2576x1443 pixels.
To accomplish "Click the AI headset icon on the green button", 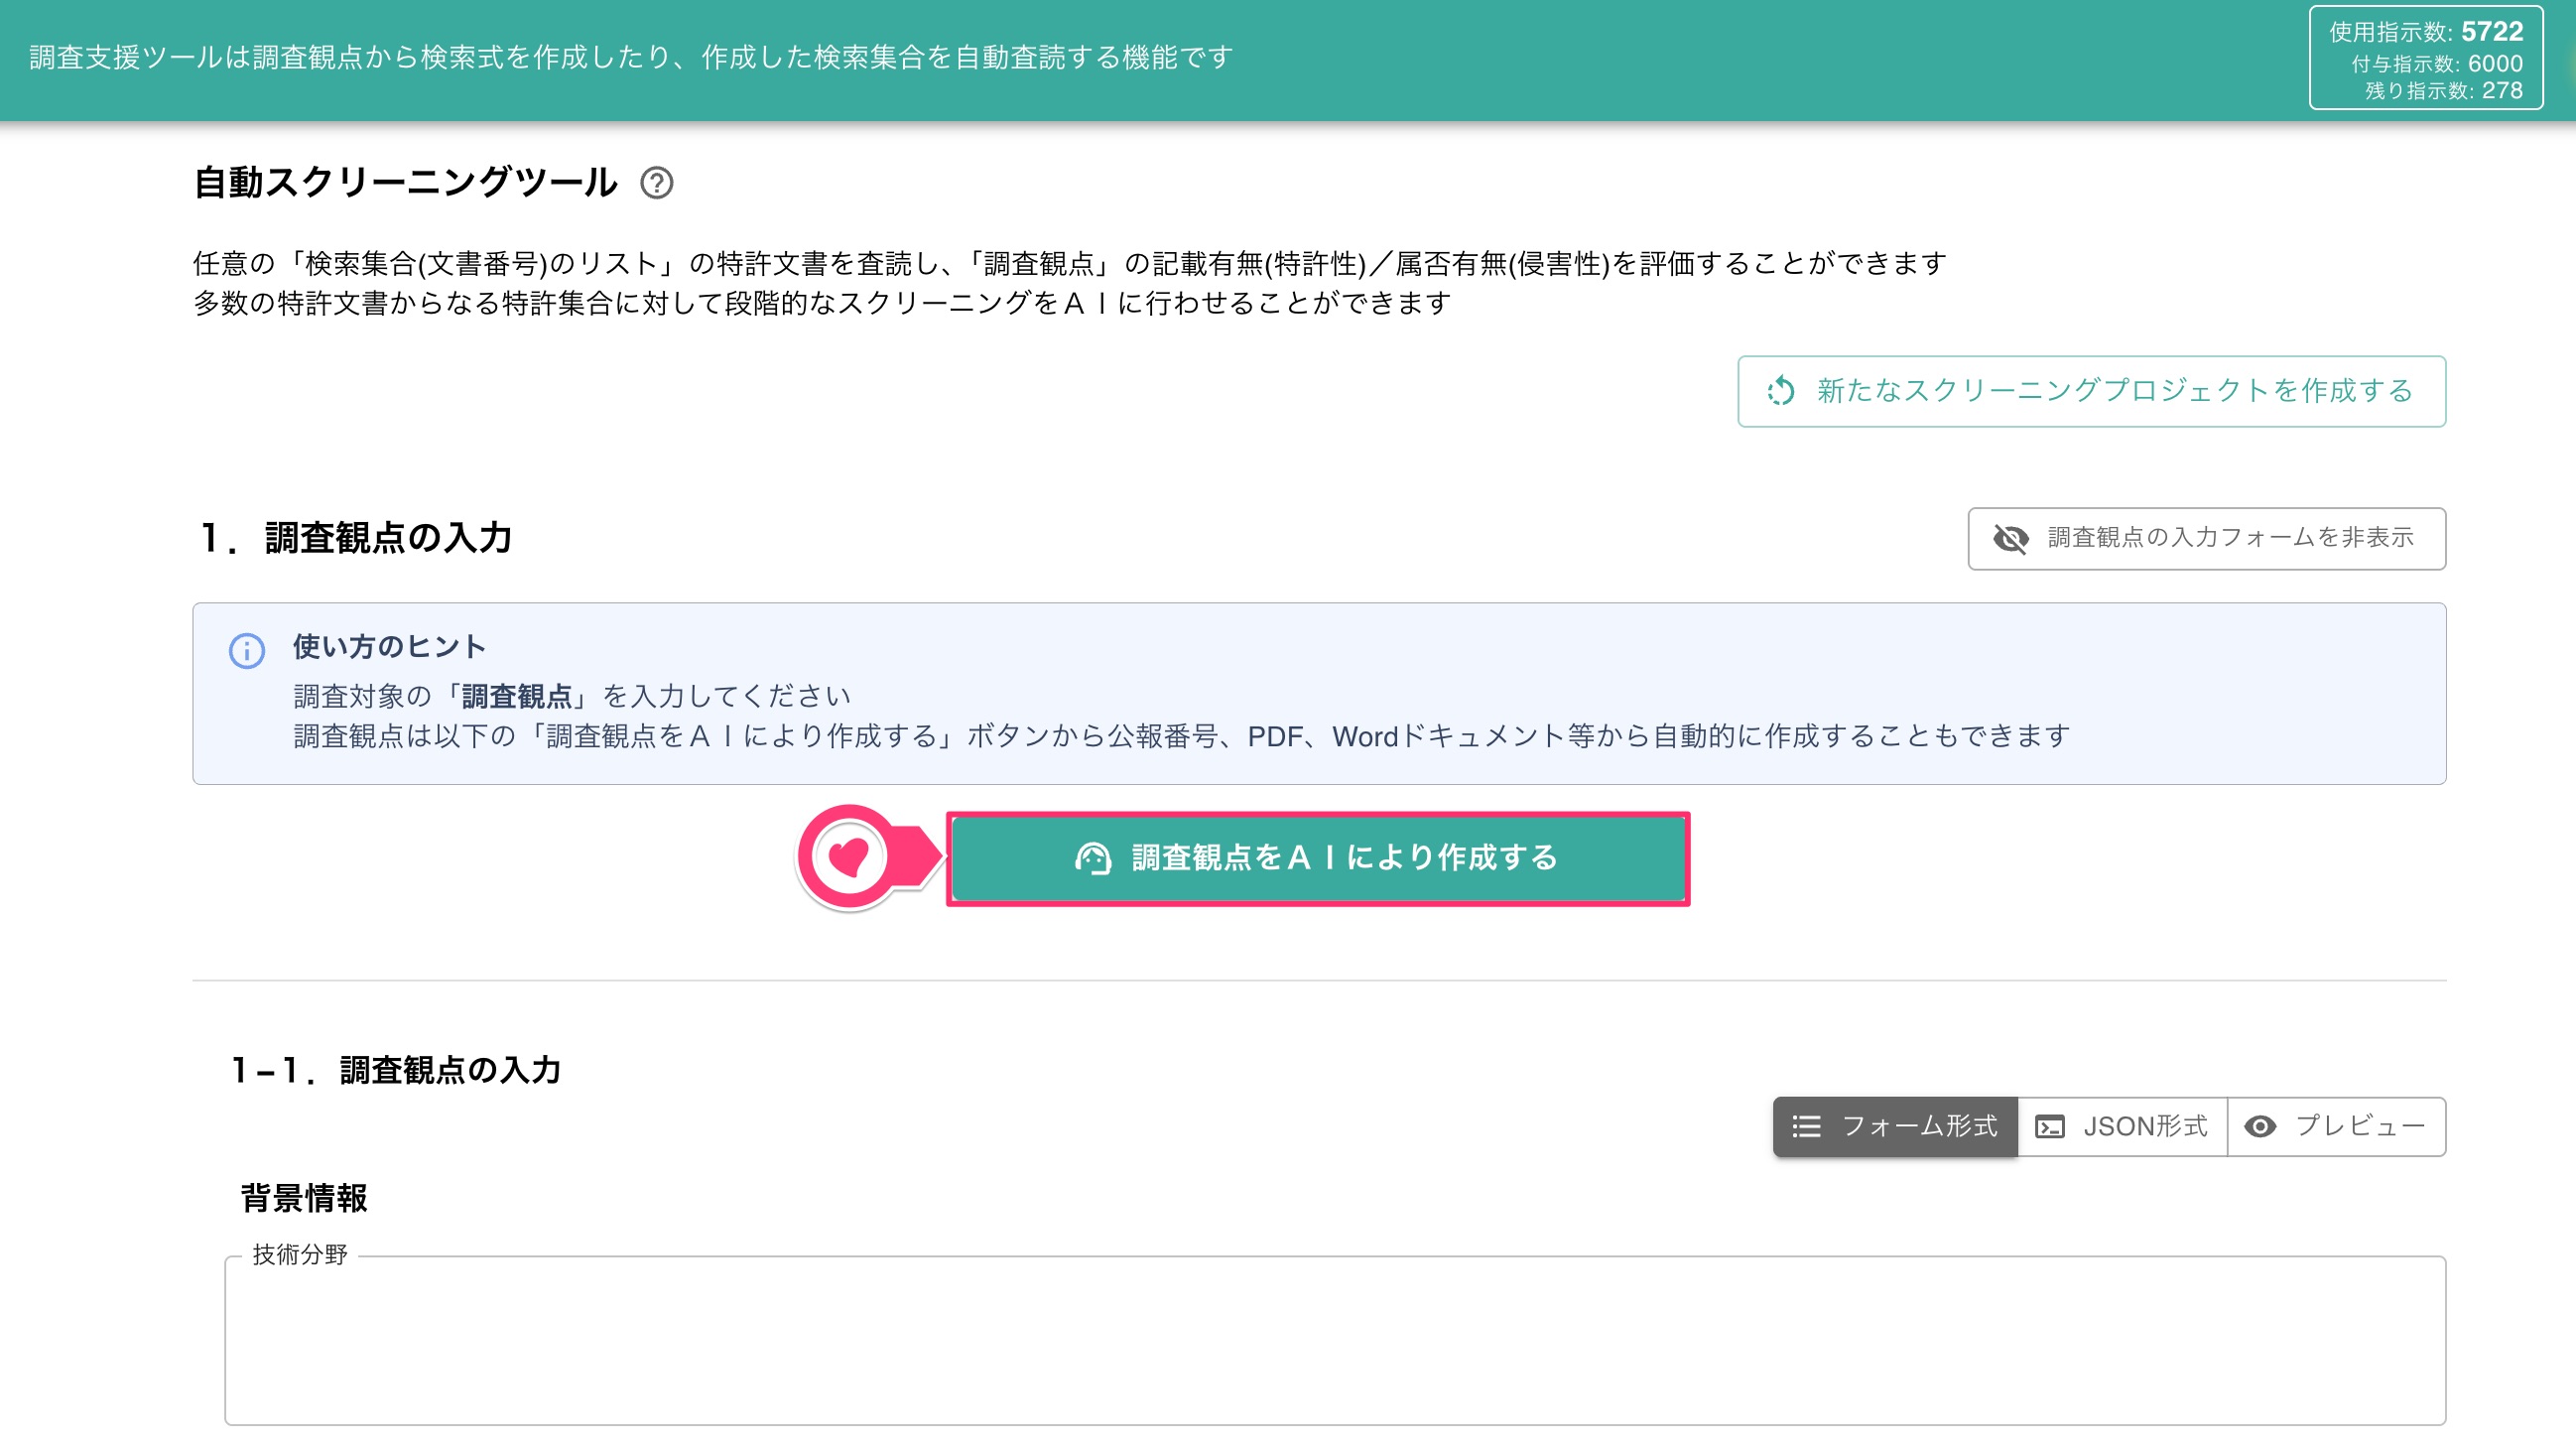I will coord(1093,858).
